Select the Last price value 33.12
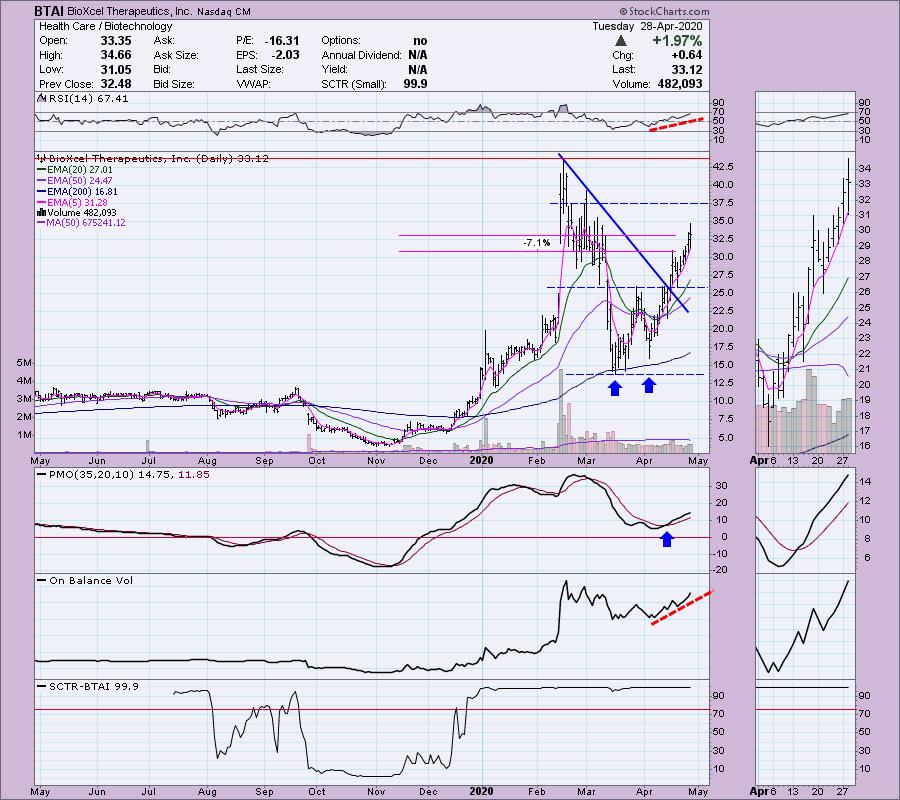 tap(686, 69)
